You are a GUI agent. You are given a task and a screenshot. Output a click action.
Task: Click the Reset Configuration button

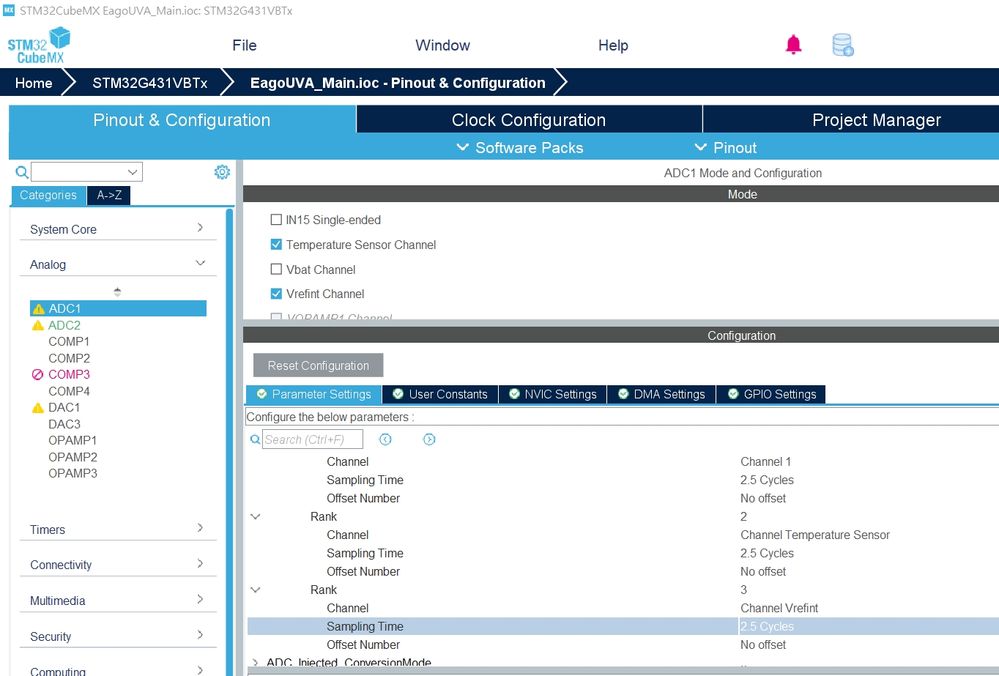click(318, 366)
